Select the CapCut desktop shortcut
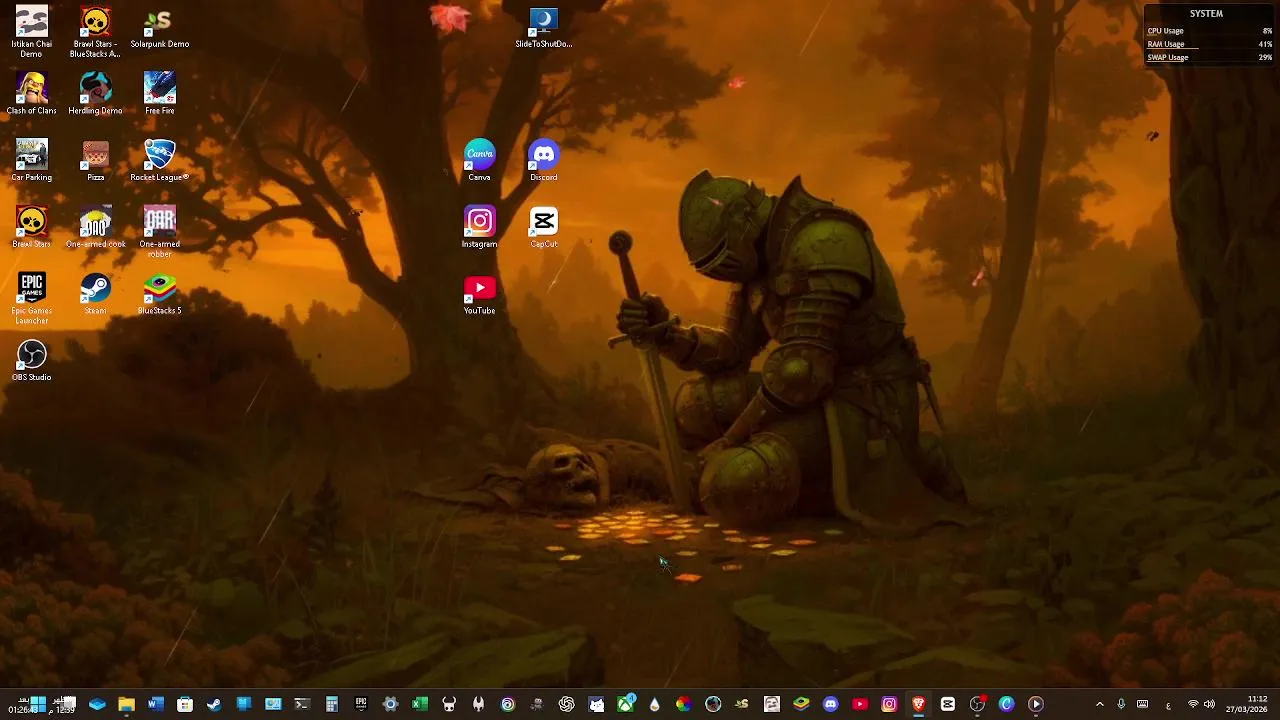Image resolution: width=1280 pixels, height=720 pixels. [x=543, y=227]
